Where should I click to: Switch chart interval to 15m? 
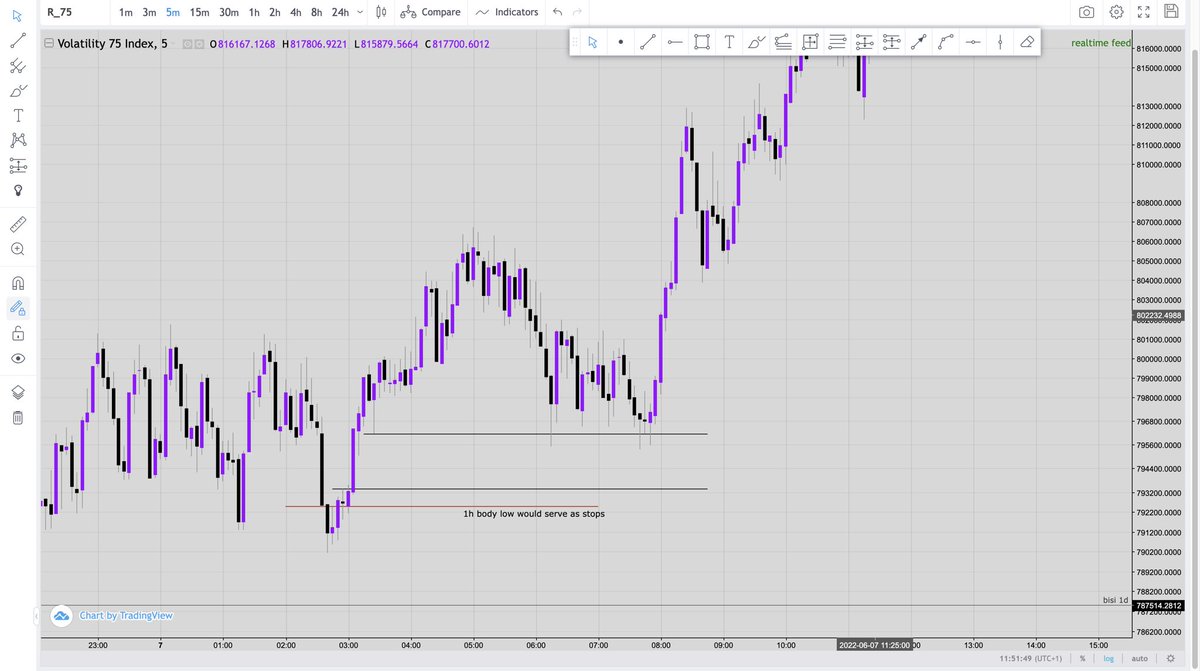[x=198, y=12]
